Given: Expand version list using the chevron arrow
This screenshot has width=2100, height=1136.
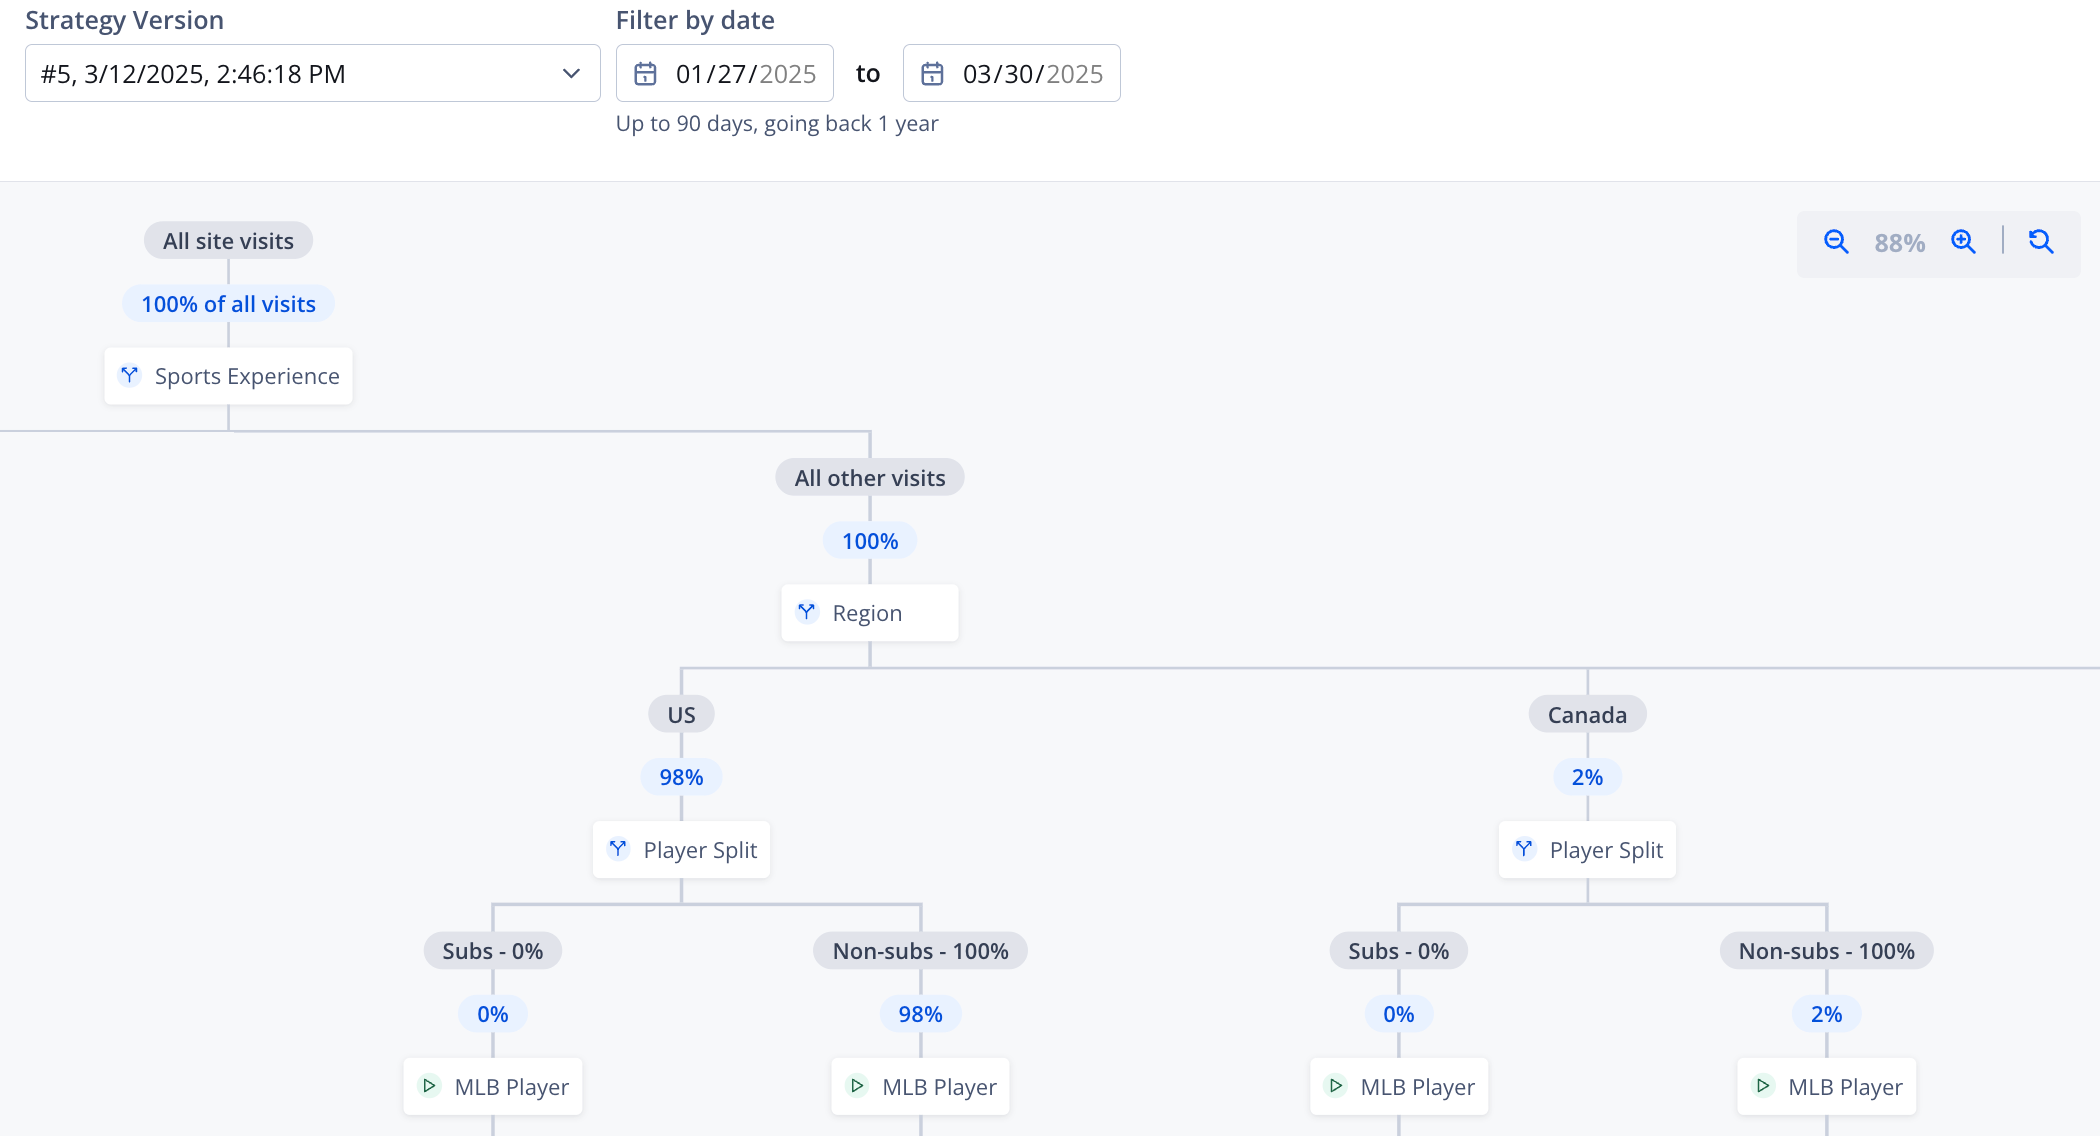Looking at the screenshot, I should (x=571, y=74).
